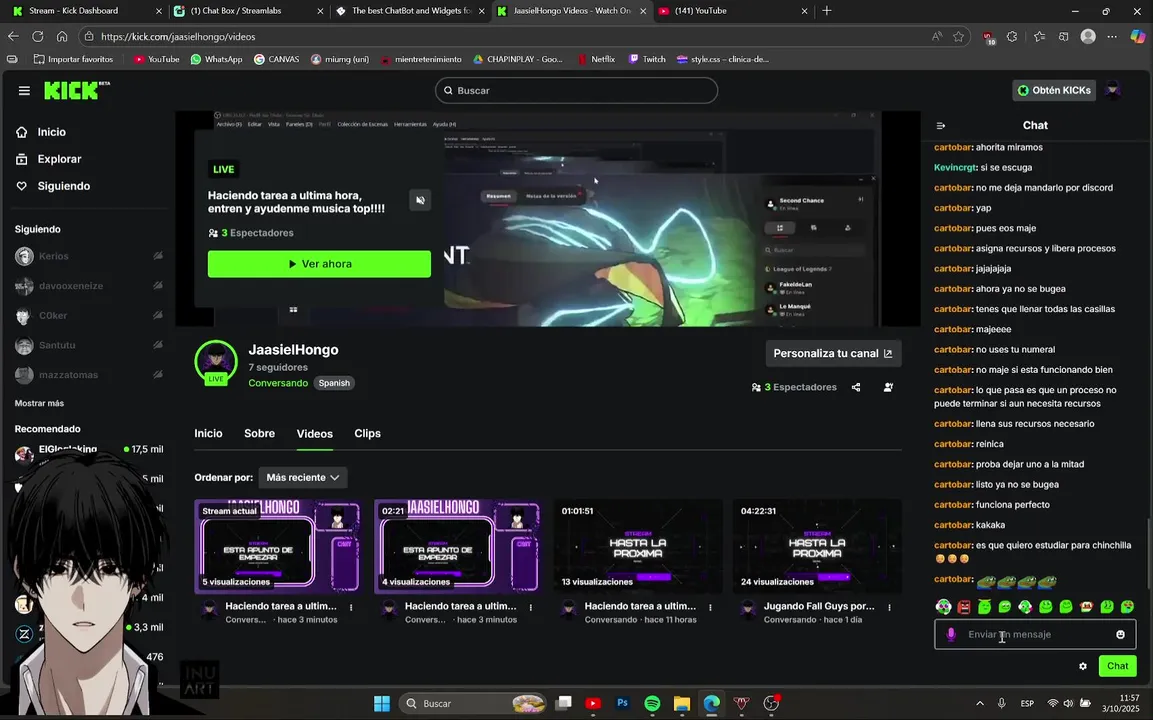Switch to the Inicio channel tab
This screenshot has height=720, width=1153.
coord(208,434)
